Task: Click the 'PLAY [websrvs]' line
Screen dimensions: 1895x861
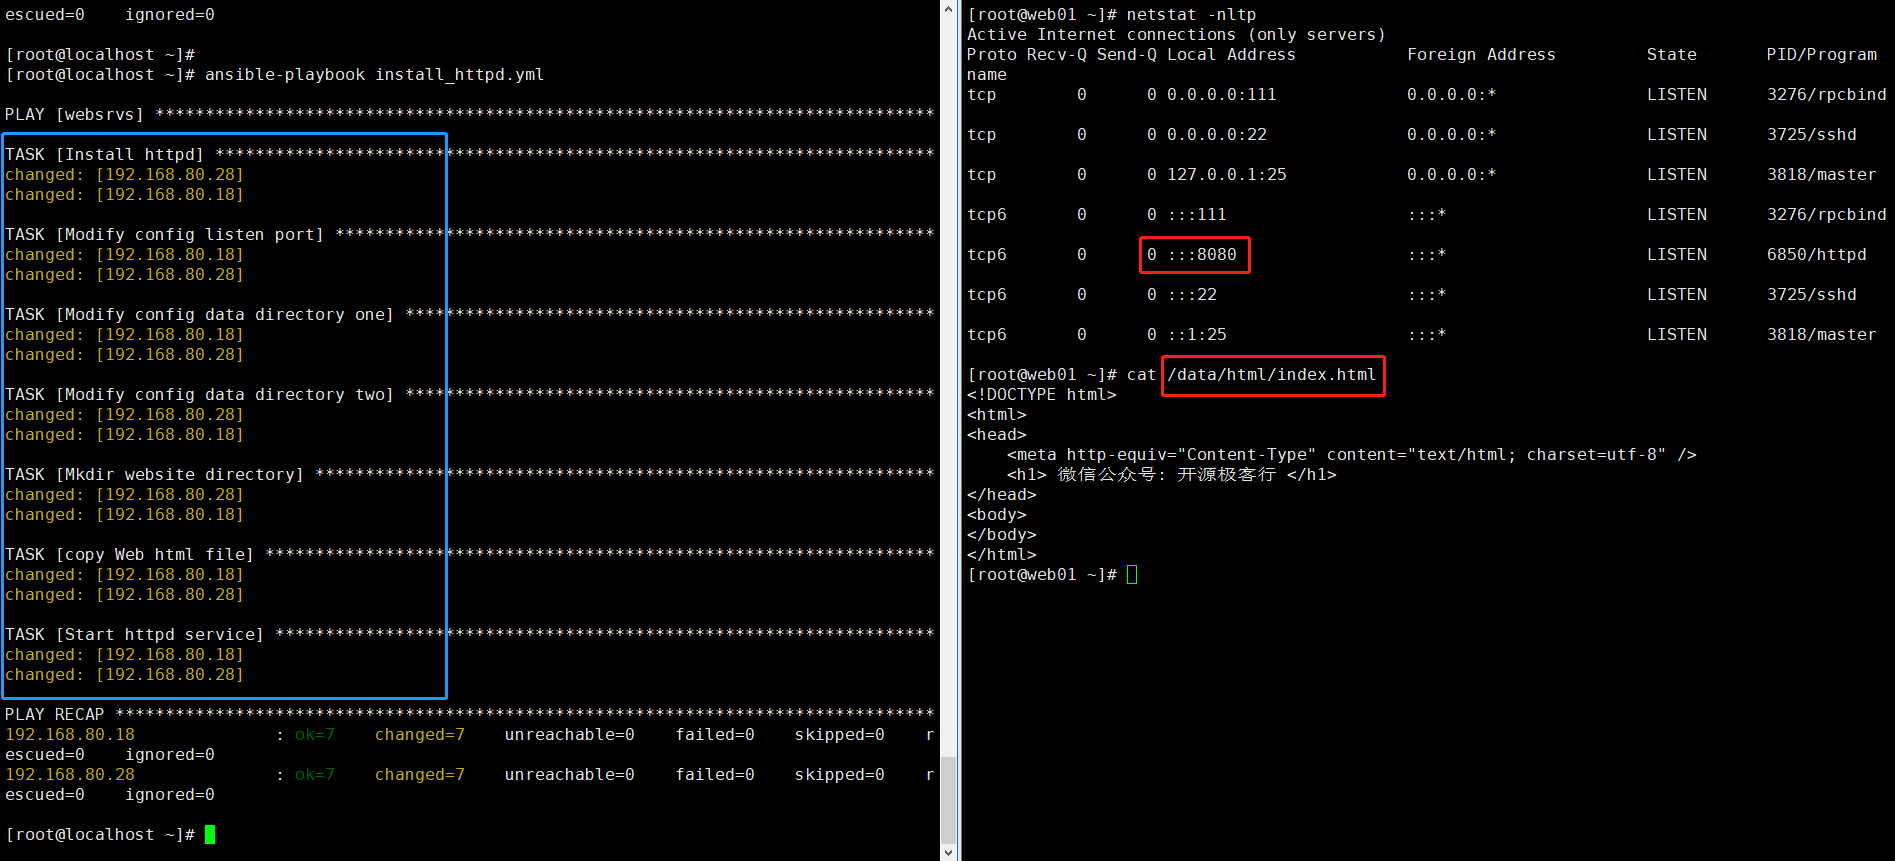Action: [x=470, y=115]
